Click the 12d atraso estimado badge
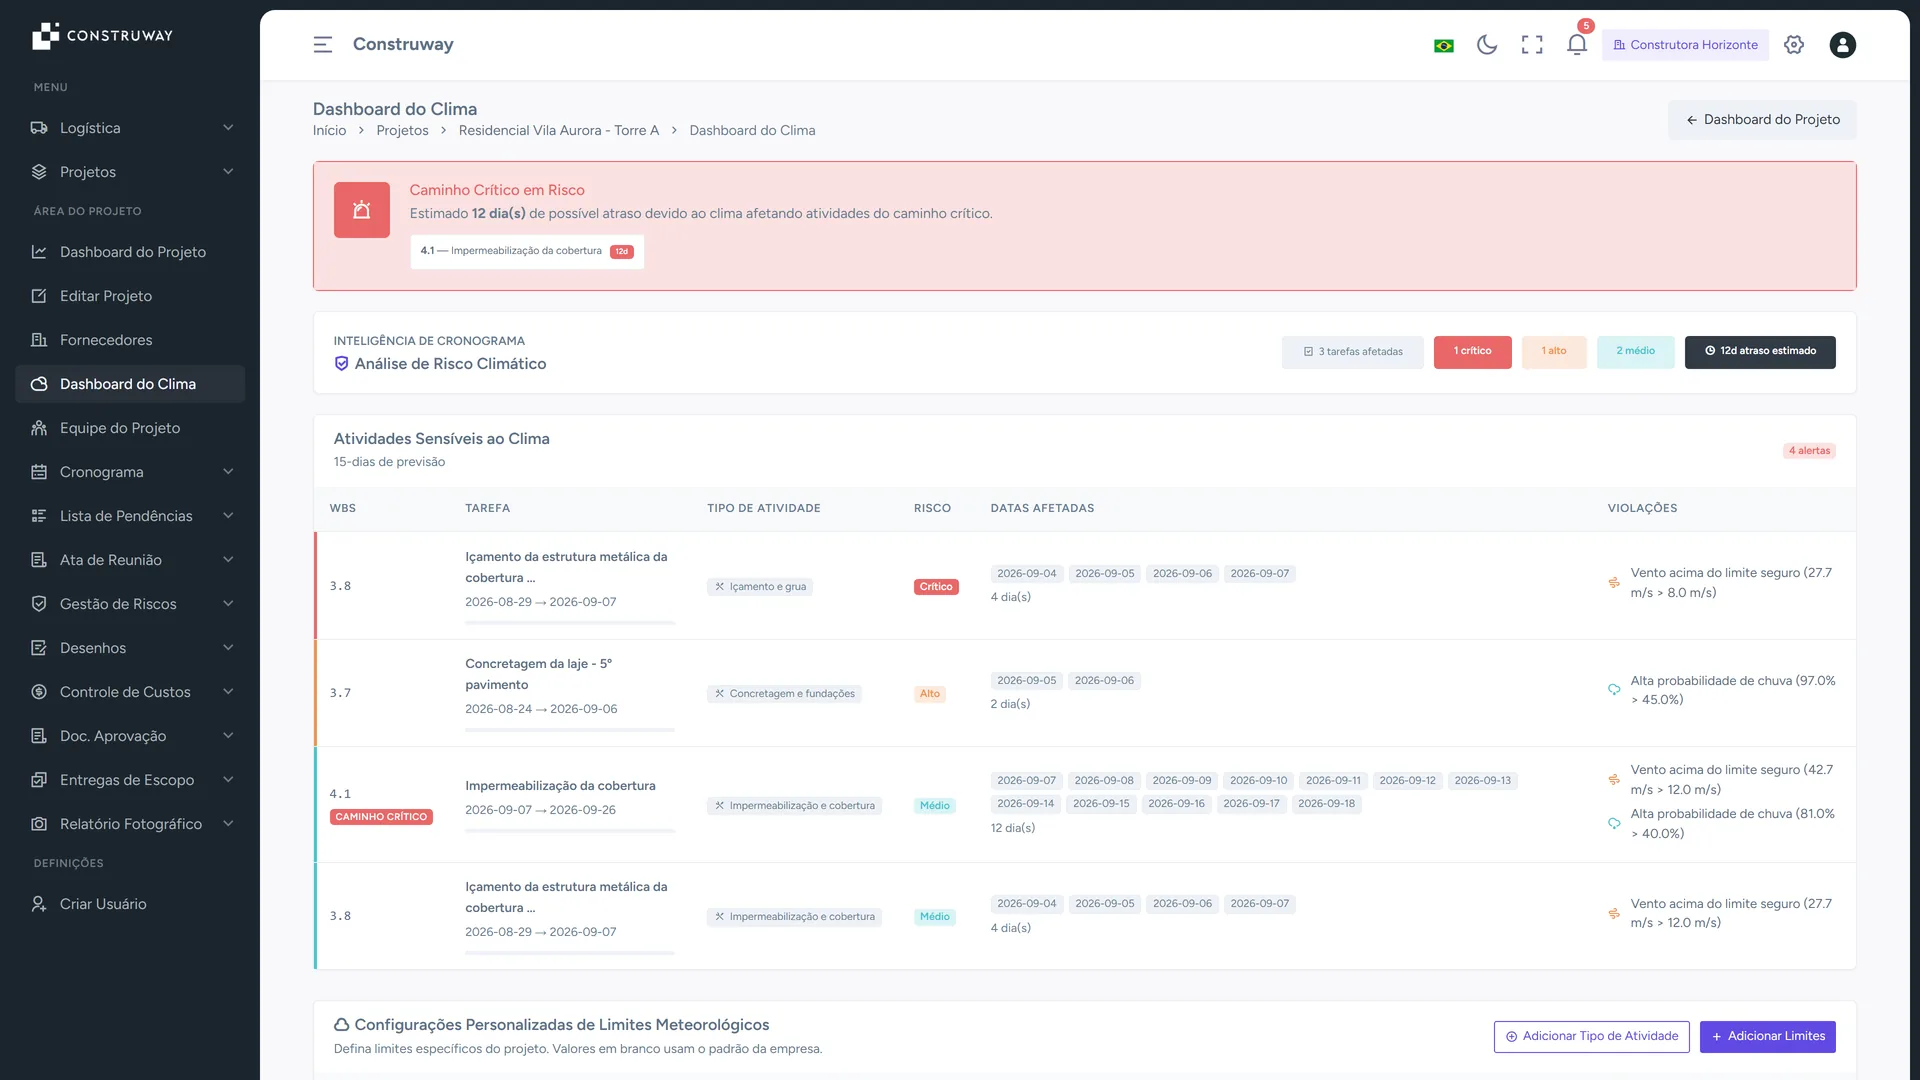Screen dimensions: 1920x1080 coord(1760,352)
